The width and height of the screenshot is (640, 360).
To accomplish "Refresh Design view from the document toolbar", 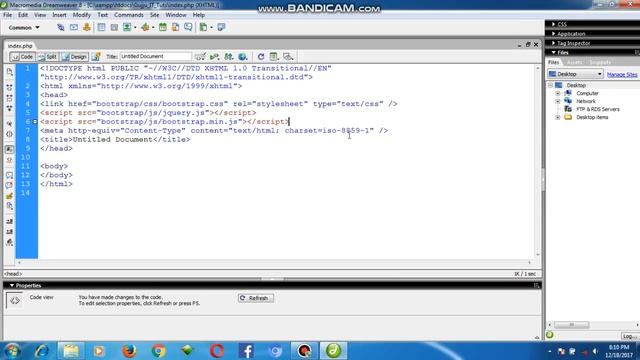I will (x=261, y=57).
